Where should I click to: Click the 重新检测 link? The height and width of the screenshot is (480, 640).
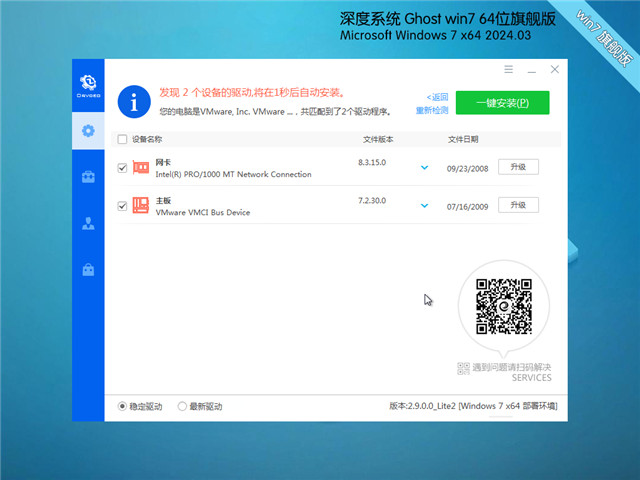coord(432,110)
